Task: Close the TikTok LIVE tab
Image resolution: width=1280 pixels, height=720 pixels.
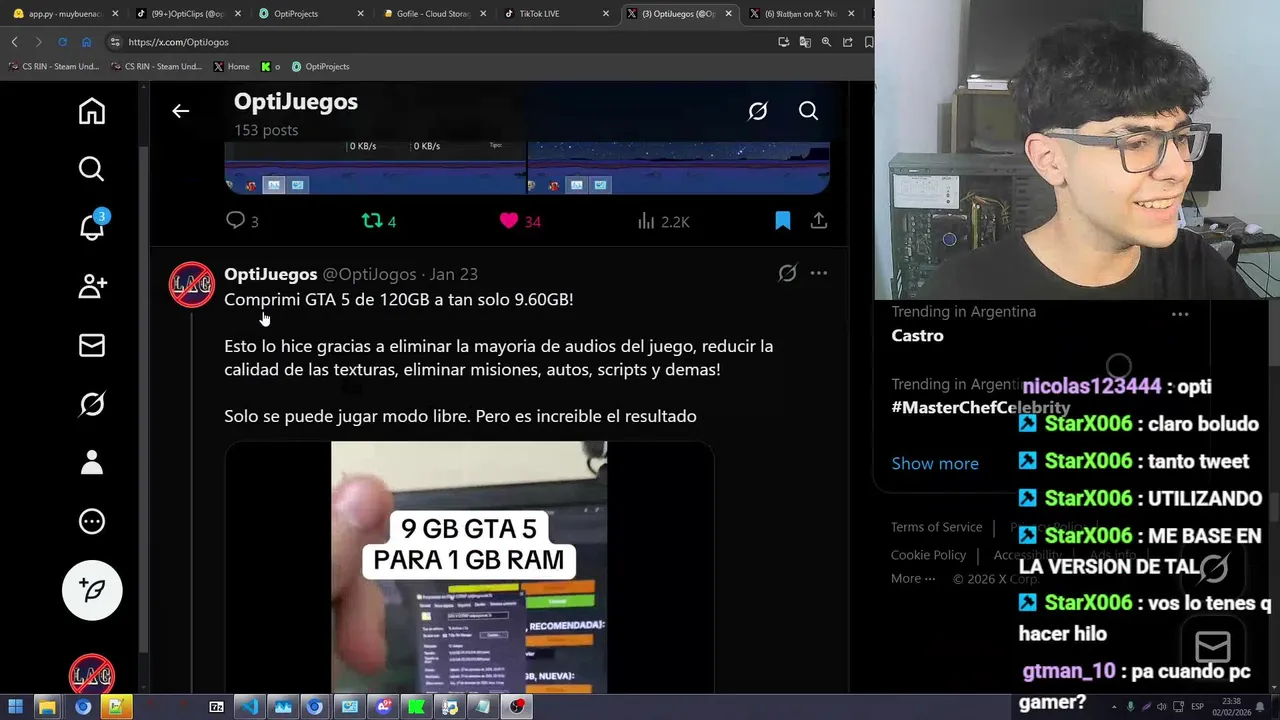Action: 606,14
